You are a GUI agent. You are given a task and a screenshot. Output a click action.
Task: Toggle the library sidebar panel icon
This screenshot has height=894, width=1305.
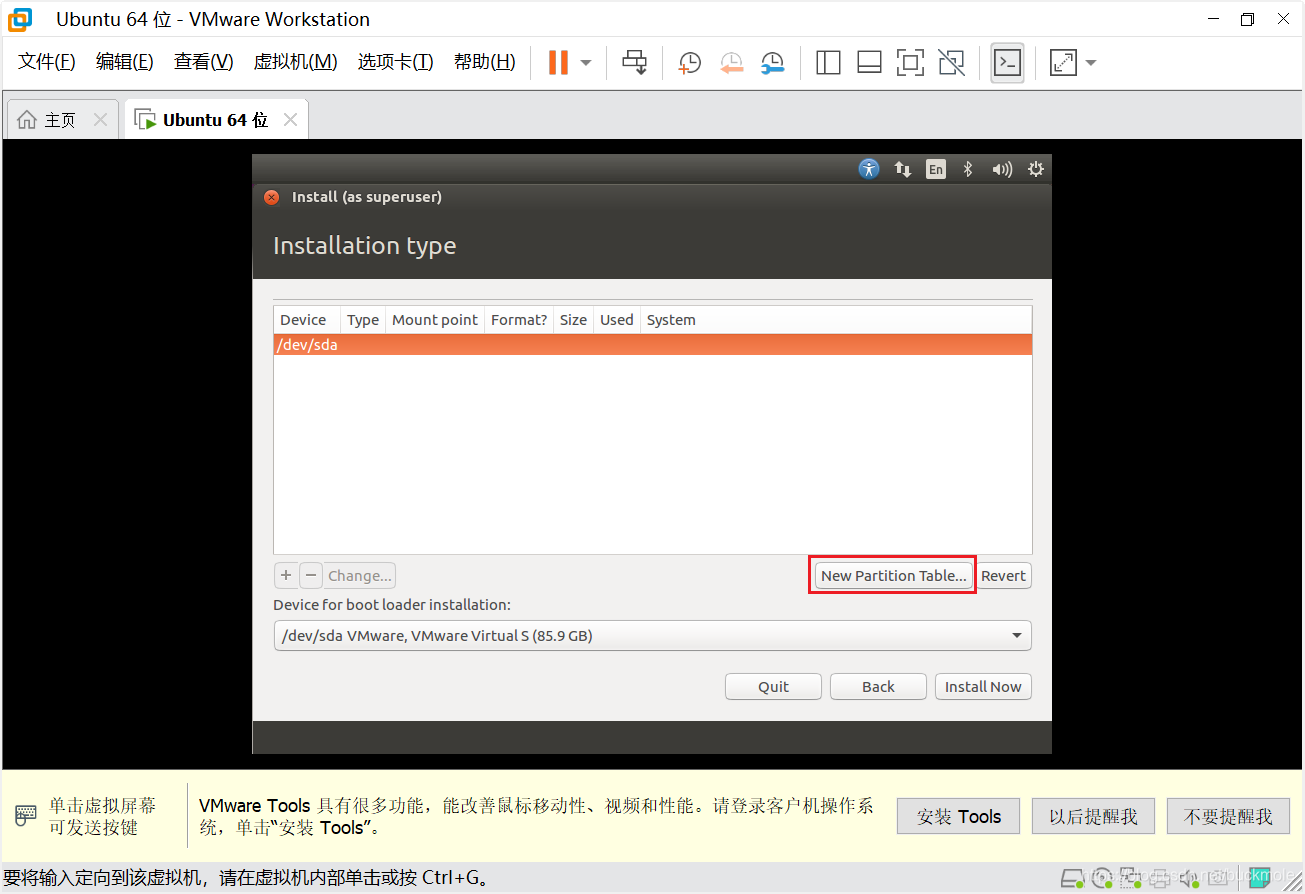tap(828, 63)
